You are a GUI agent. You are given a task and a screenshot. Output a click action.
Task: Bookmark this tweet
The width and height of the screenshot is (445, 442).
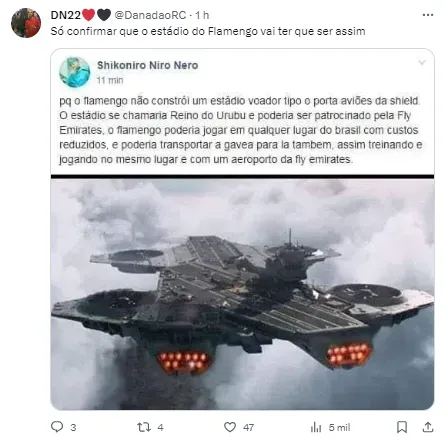(402, 427)
